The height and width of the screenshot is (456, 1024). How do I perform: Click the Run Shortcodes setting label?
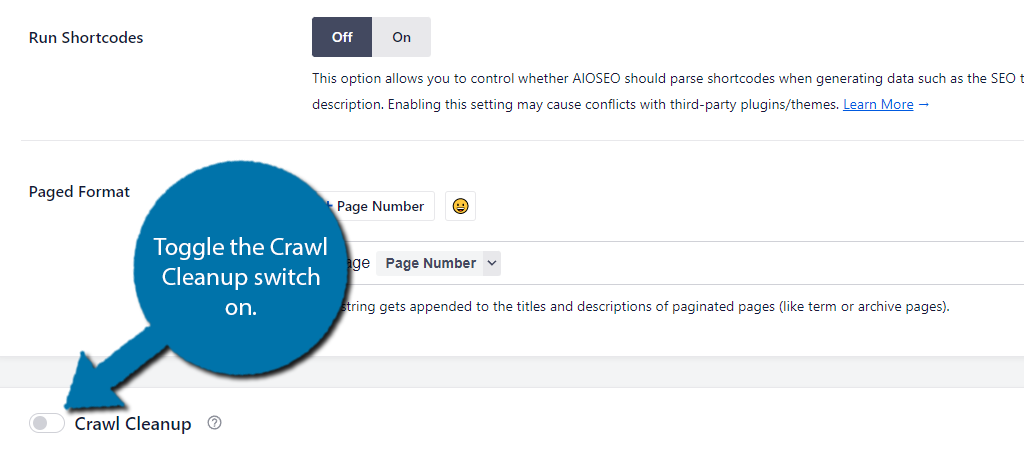(x=86, y=38)
